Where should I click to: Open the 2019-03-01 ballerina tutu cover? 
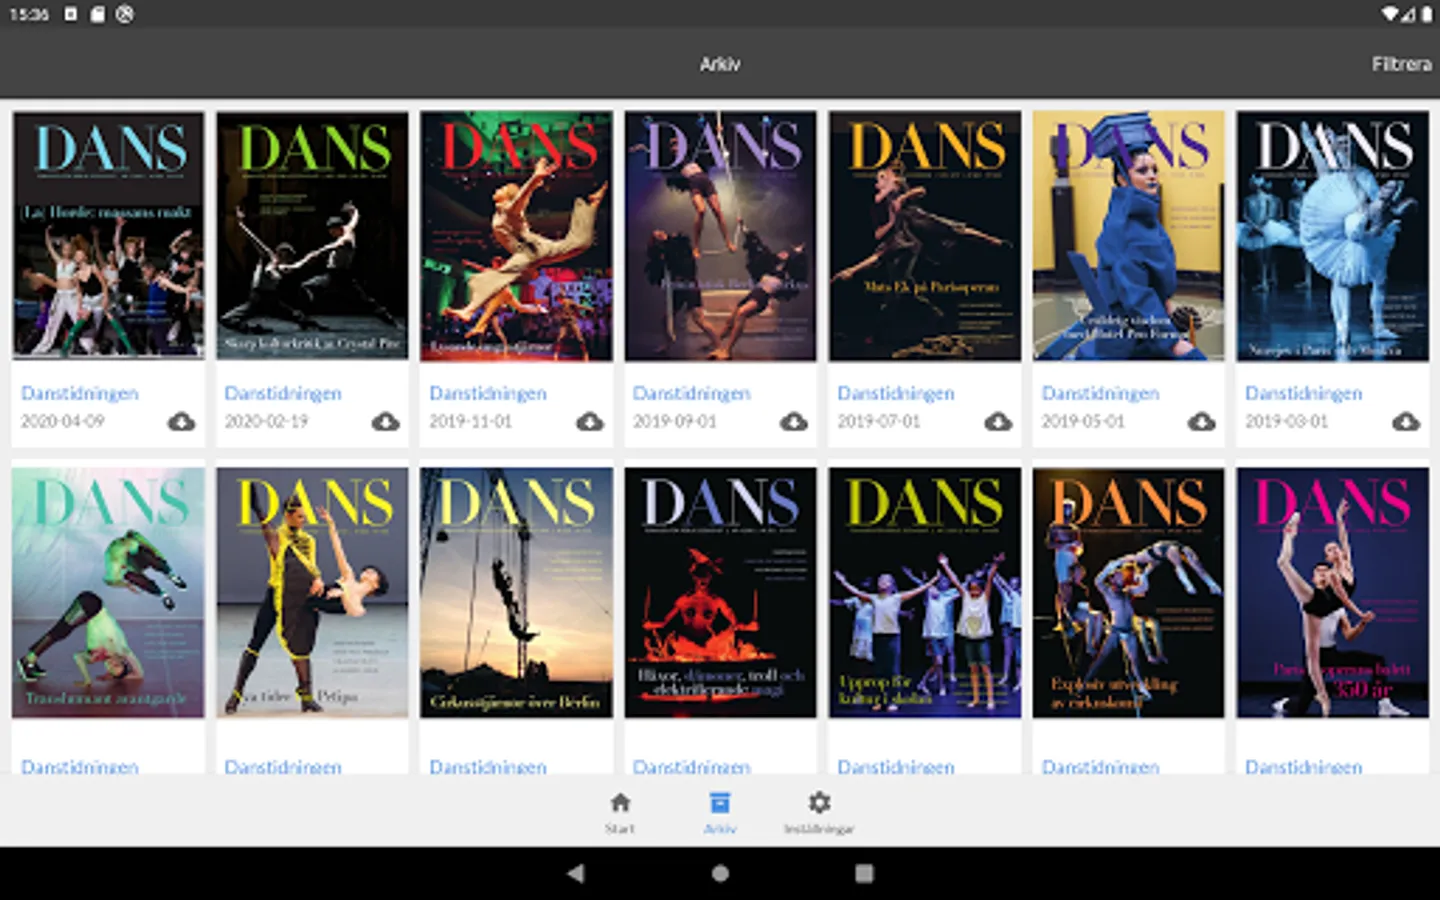click(x=1332, y=235)
